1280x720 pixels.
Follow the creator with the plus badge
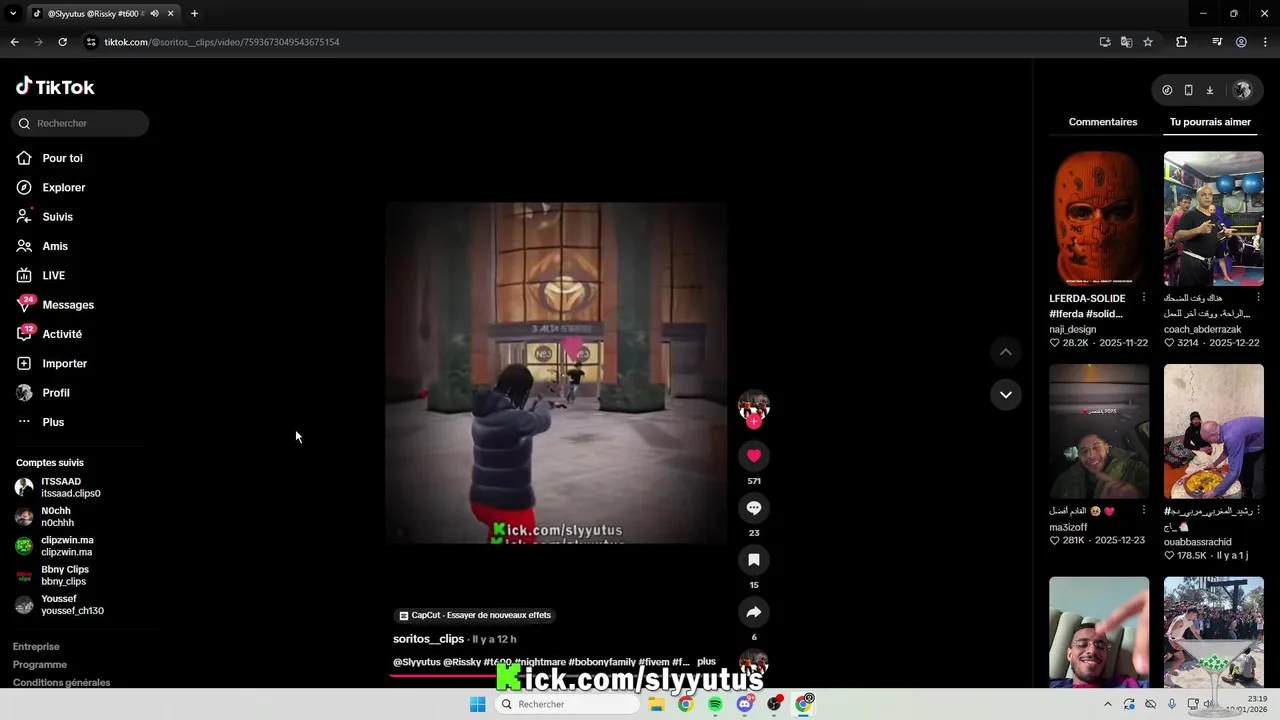point(754,422)
